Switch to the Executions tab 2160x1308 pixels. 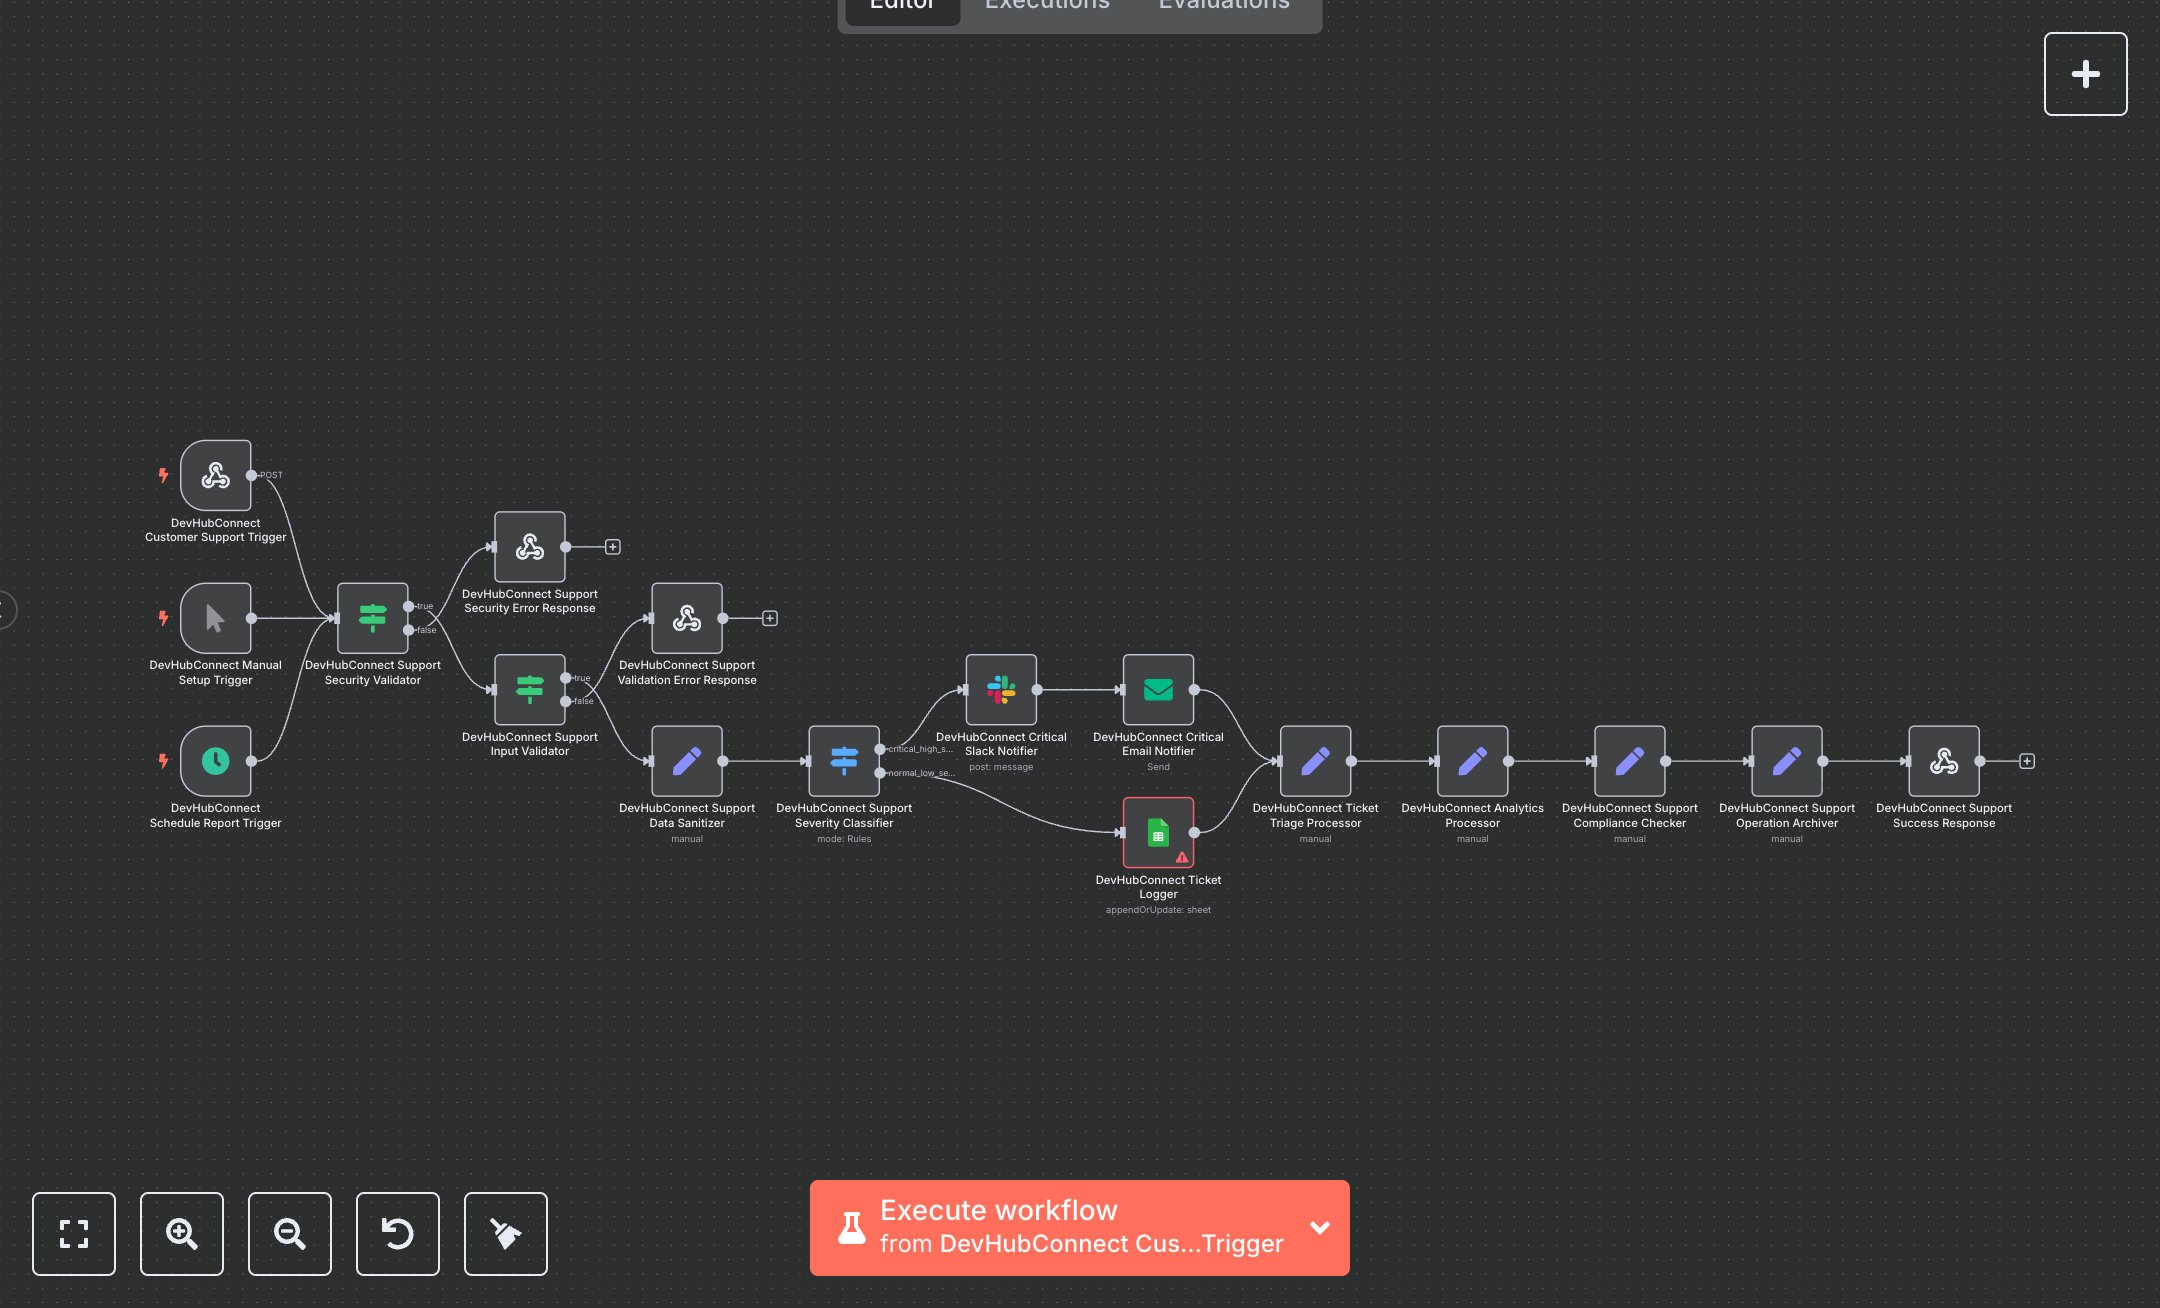click(1046, 6)
